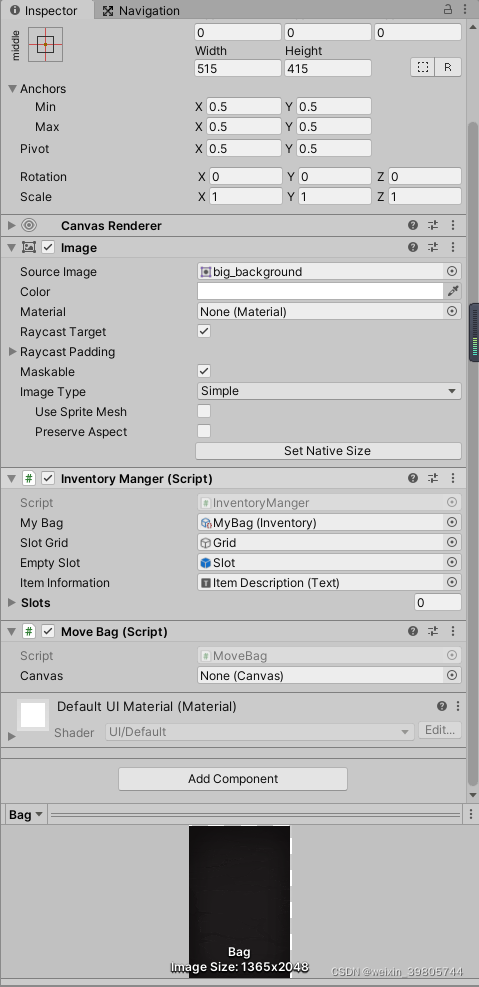Viewport: 479px width, 987px height.
Task: Uncheck the Raycast Target checkbox
Action: 204,331
